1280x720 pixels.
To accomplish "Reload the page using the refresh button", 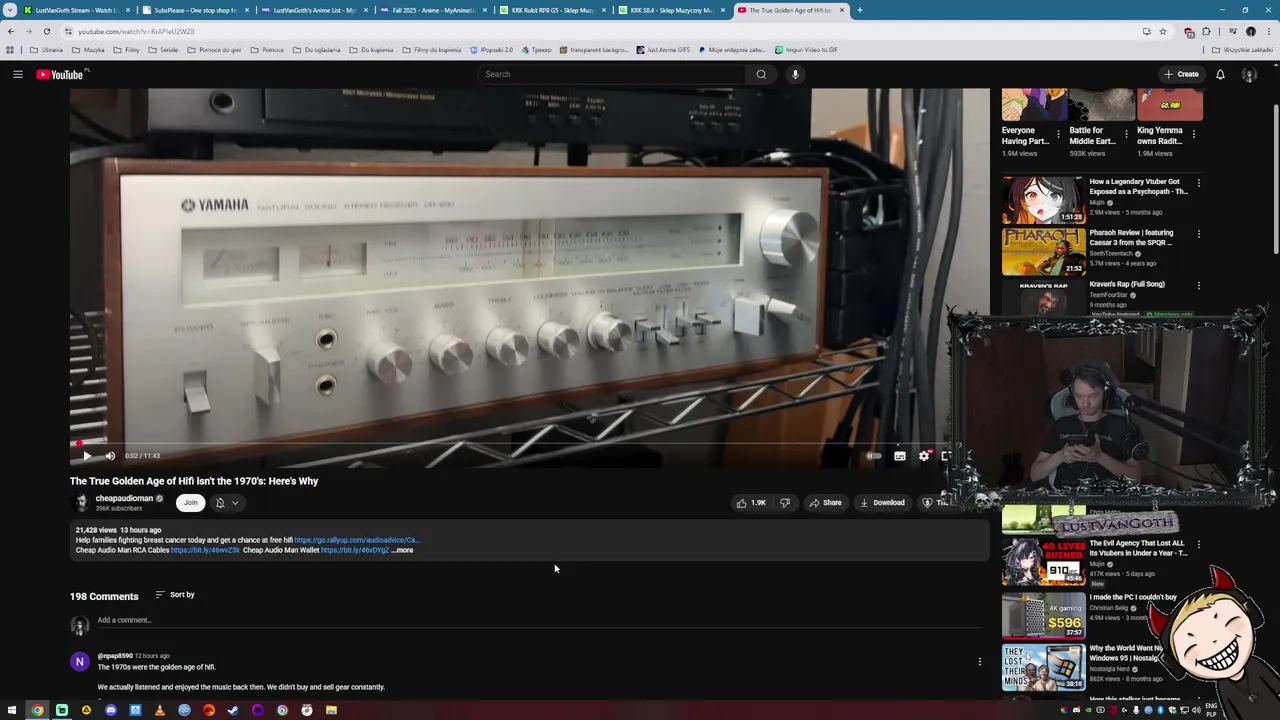I will pos(46,31).
